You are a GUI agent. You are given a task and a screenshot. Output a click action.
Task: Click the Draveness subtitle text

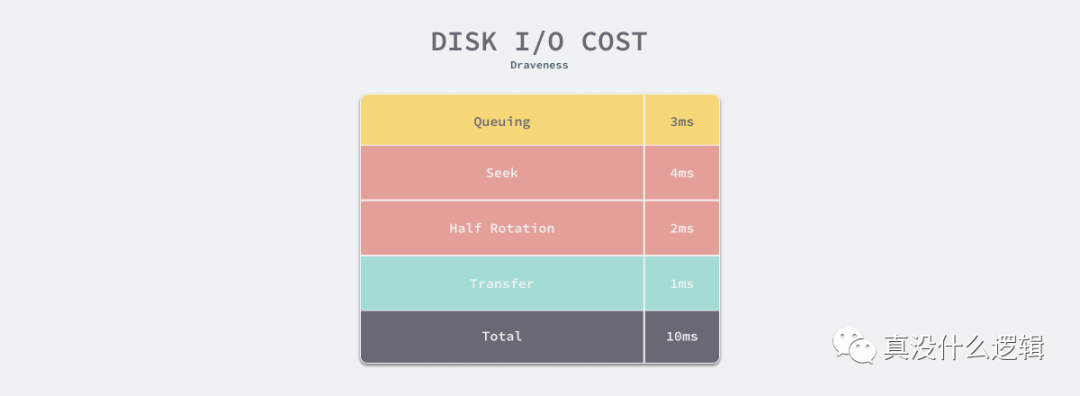pos(539,65)
